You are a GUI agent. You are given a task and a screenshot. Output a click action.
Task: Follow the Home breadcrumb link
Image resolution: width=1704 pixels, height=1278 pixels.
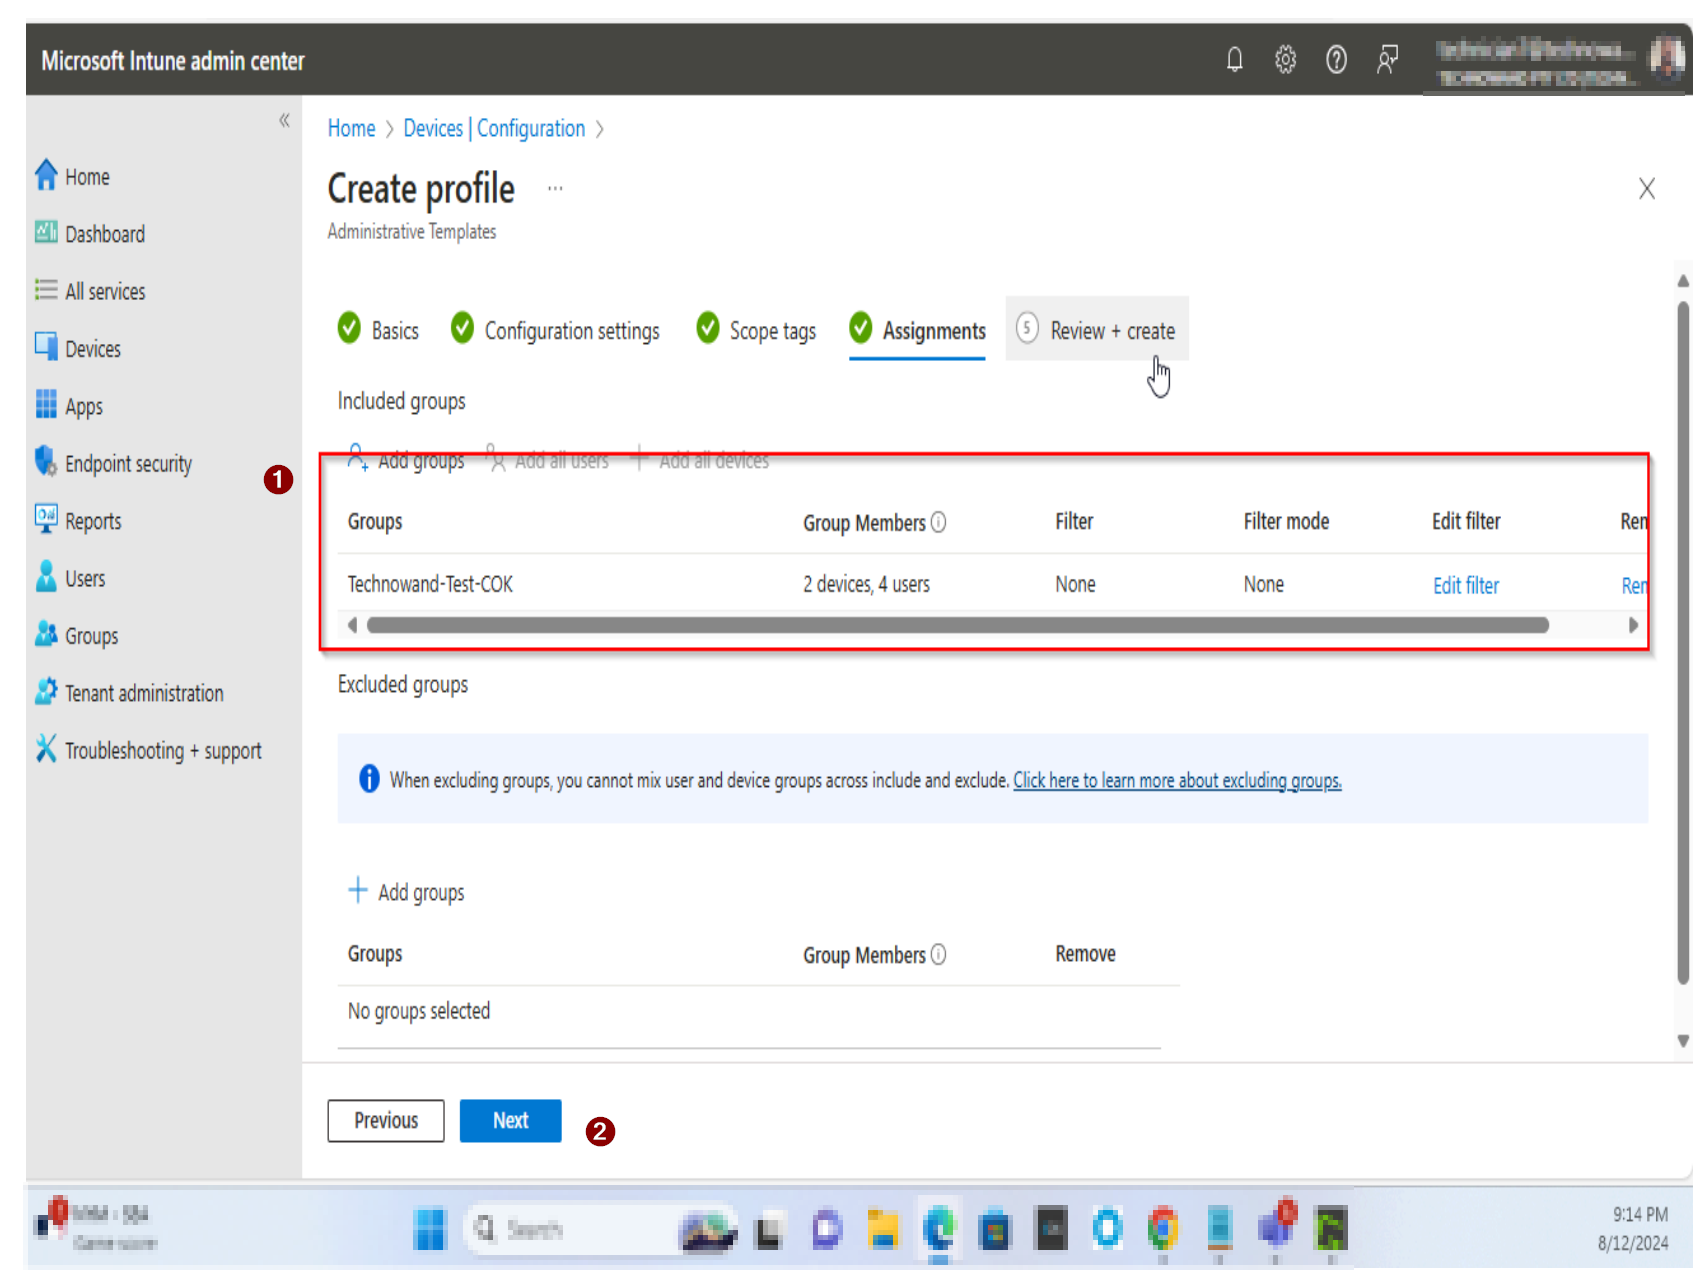[351, 128]
